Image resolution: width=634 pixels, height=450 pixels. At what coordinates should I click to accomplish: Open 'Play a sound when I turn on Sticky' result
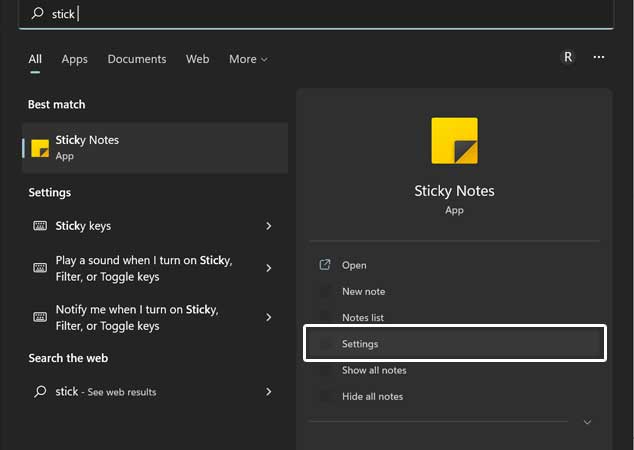tap(155, 268)
